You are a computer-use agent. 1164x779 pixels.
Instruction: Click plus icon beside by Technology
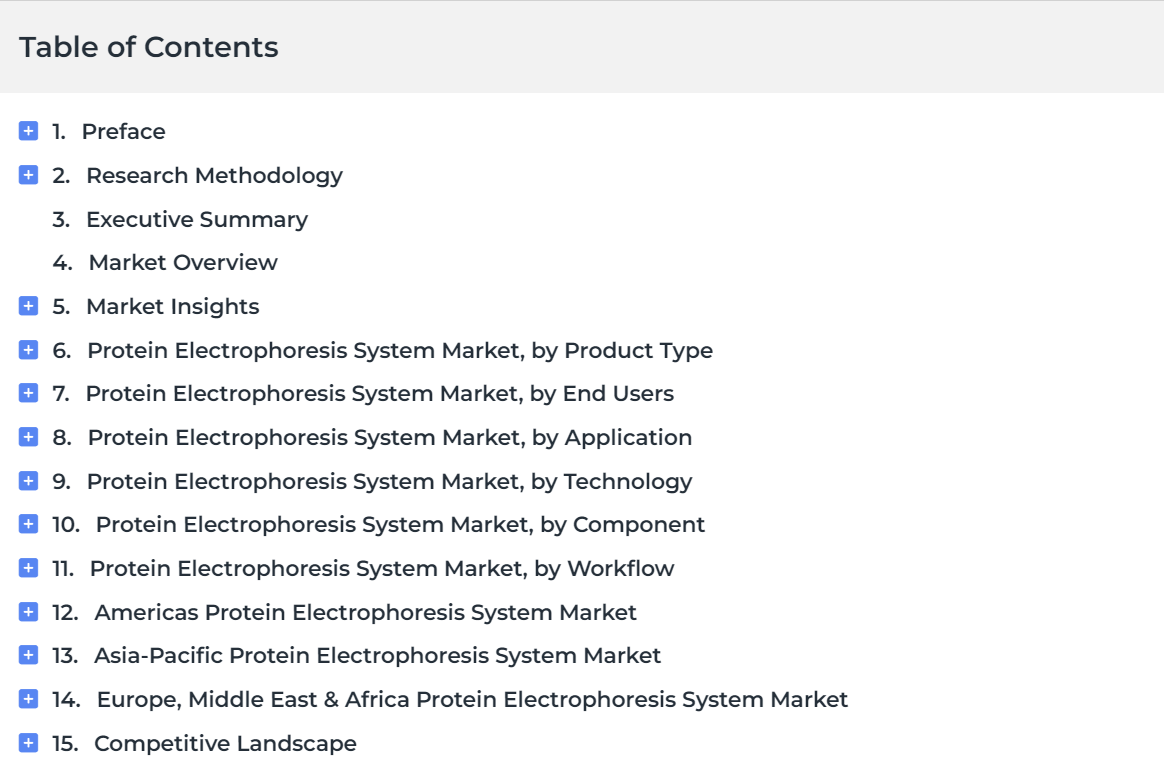click(28, 480)
